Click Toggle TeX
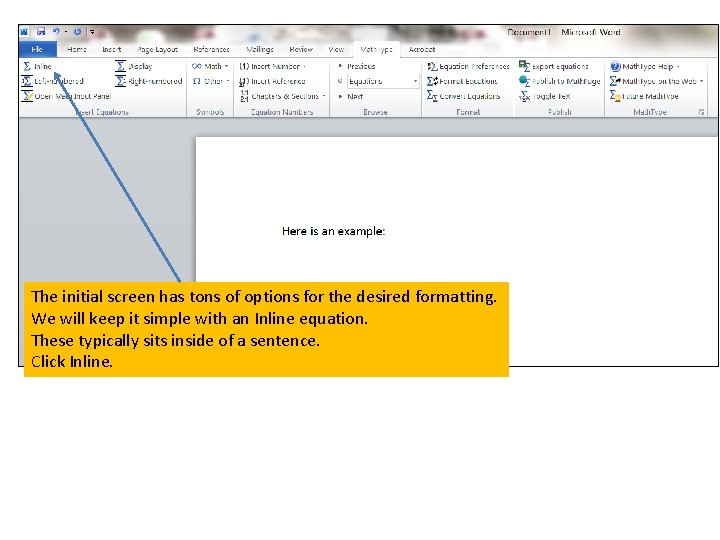Screen dimensions: 720x540 click(545, 96)
